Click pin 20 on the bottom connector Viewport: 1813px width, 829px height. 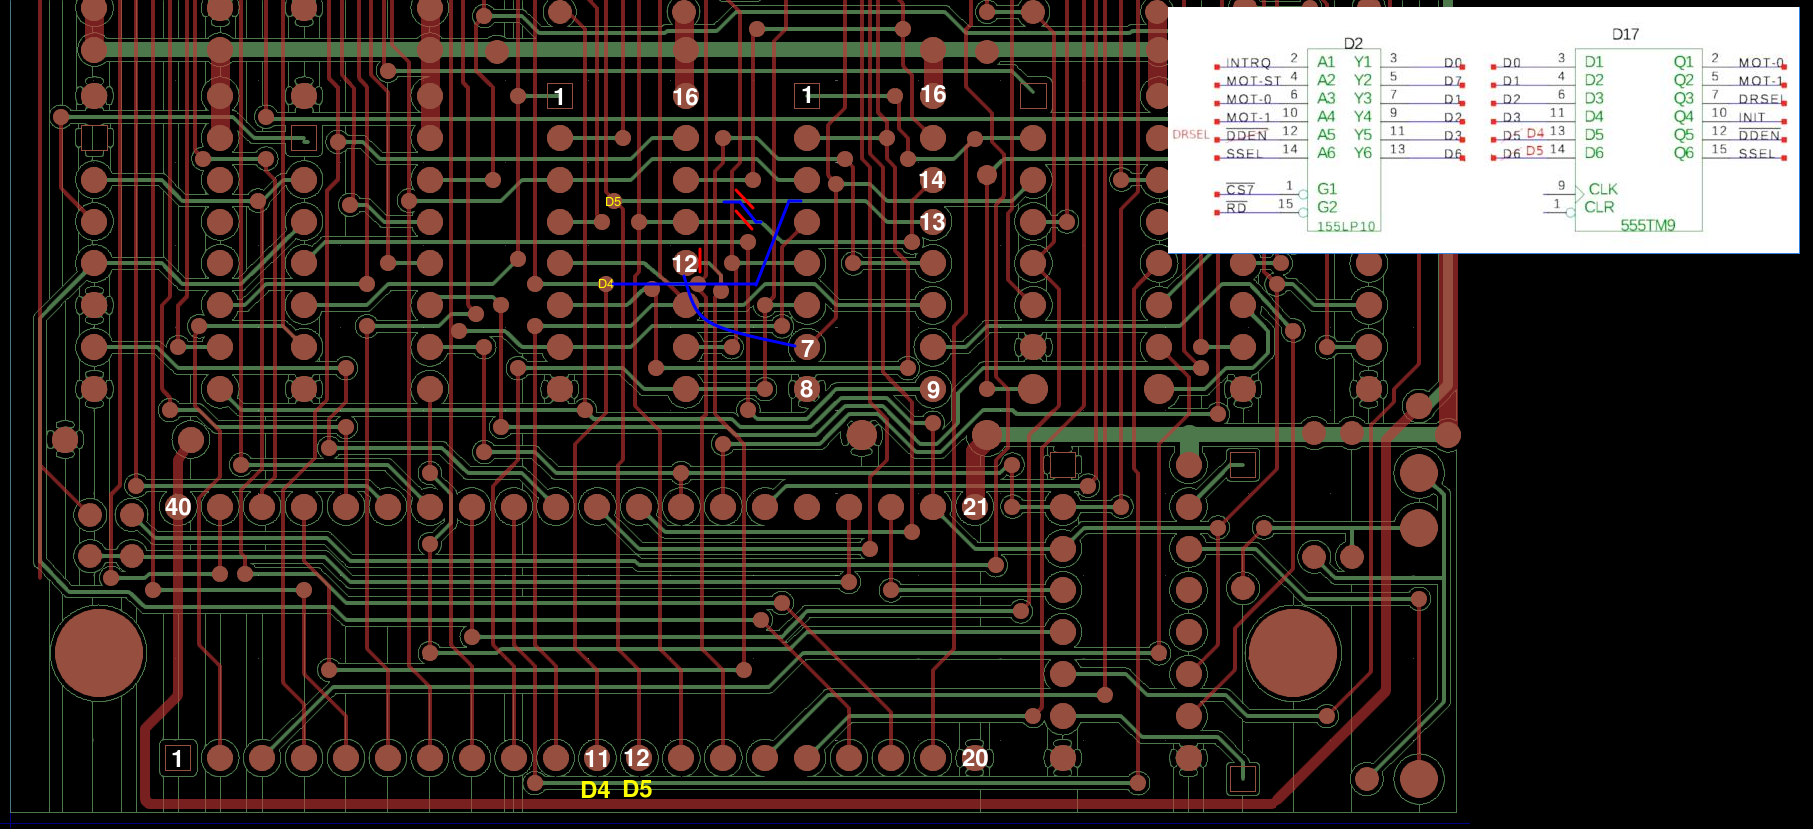[974, 758]
